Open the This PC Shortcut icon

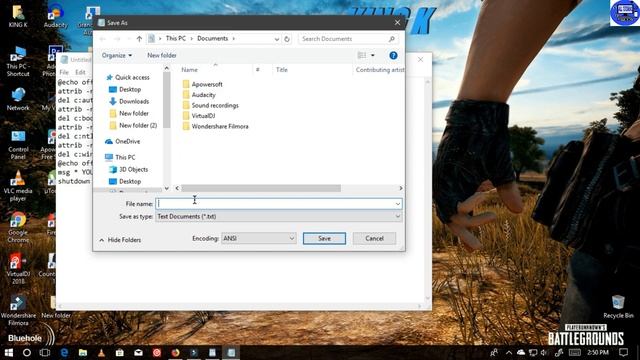click(18, 62)
